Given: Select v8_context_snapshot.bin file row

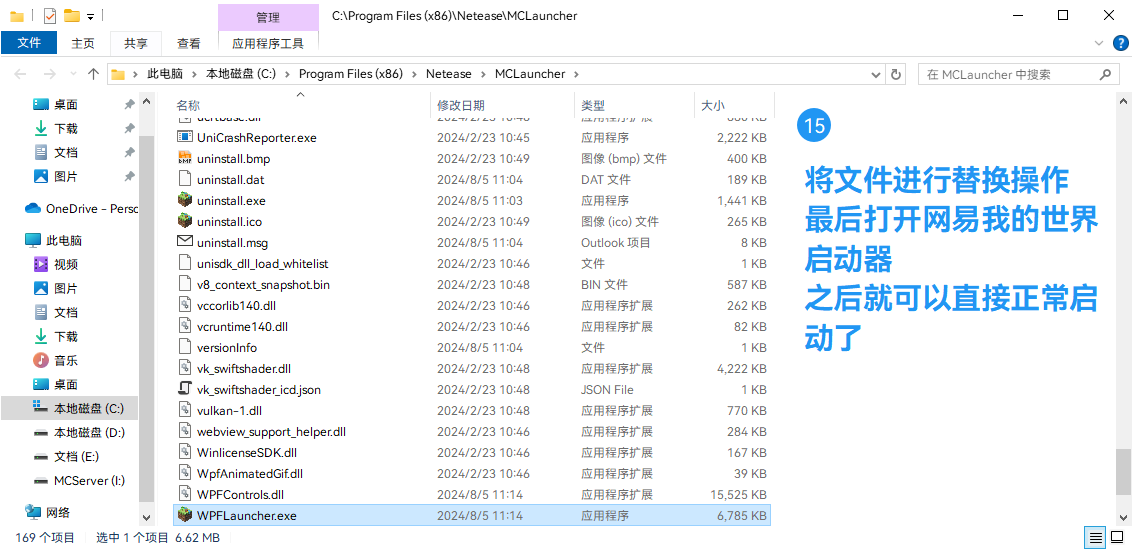Looking at the screenshot, I should point(472,285).
